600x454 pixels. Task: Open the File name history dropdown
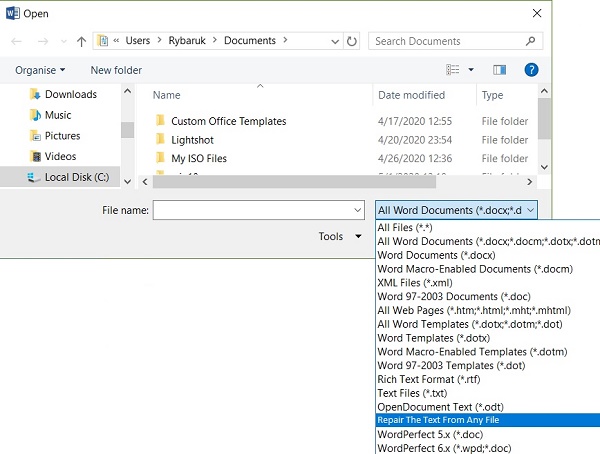click(x=357, y=210)
